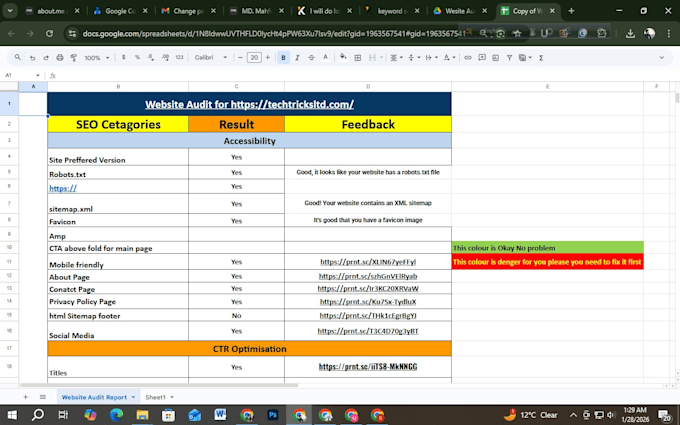Insert a chart
This screenshot has height=425, width=680.
click(x=496, y=58)
